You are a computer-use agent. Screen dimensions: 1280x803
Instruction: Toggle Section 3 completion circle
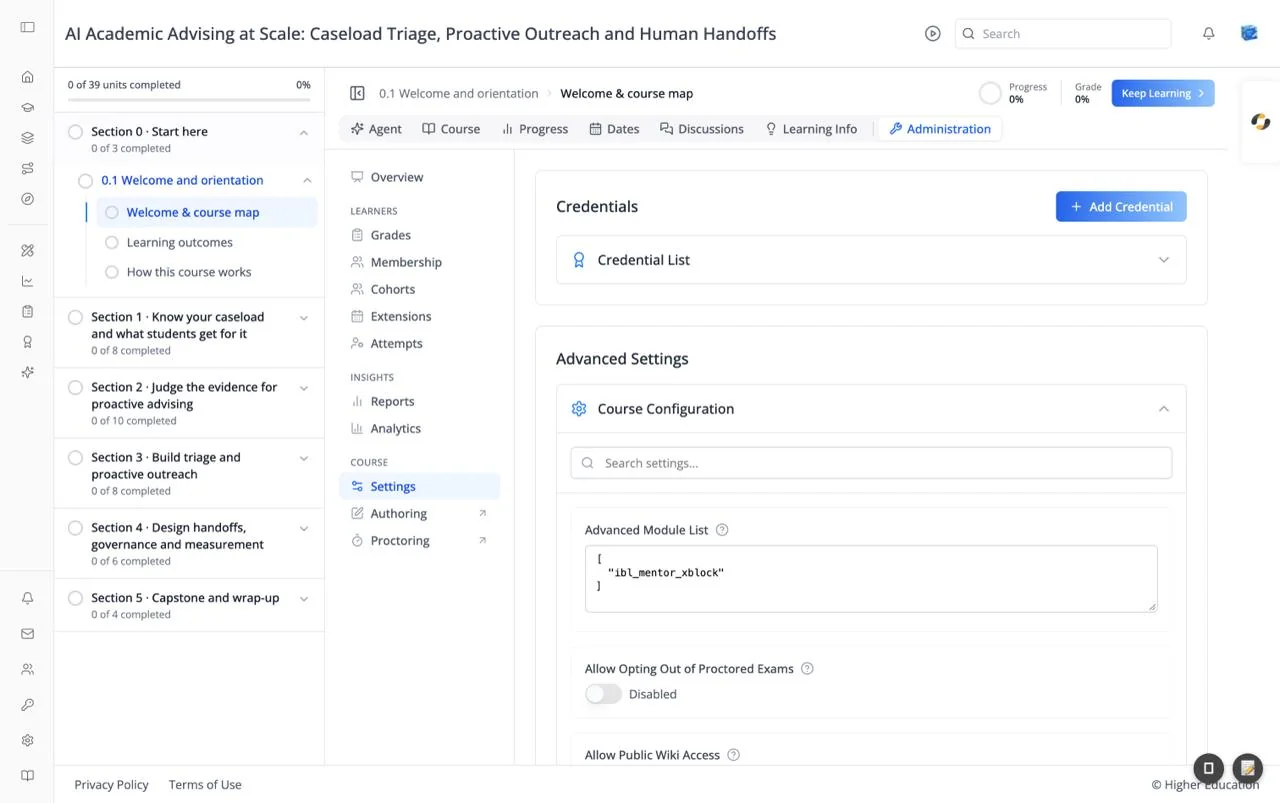[75, 457]
